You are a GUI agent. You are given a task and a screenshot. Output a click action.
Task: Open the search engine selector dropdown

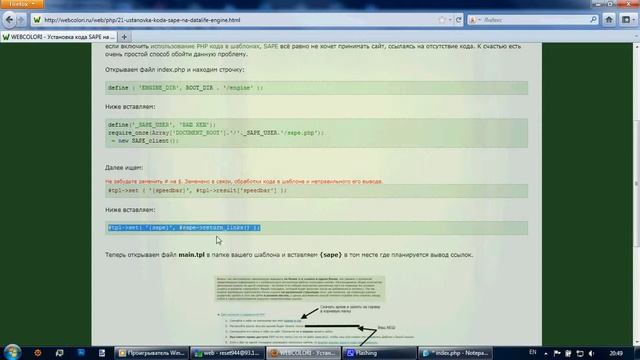tap(474, 20)
